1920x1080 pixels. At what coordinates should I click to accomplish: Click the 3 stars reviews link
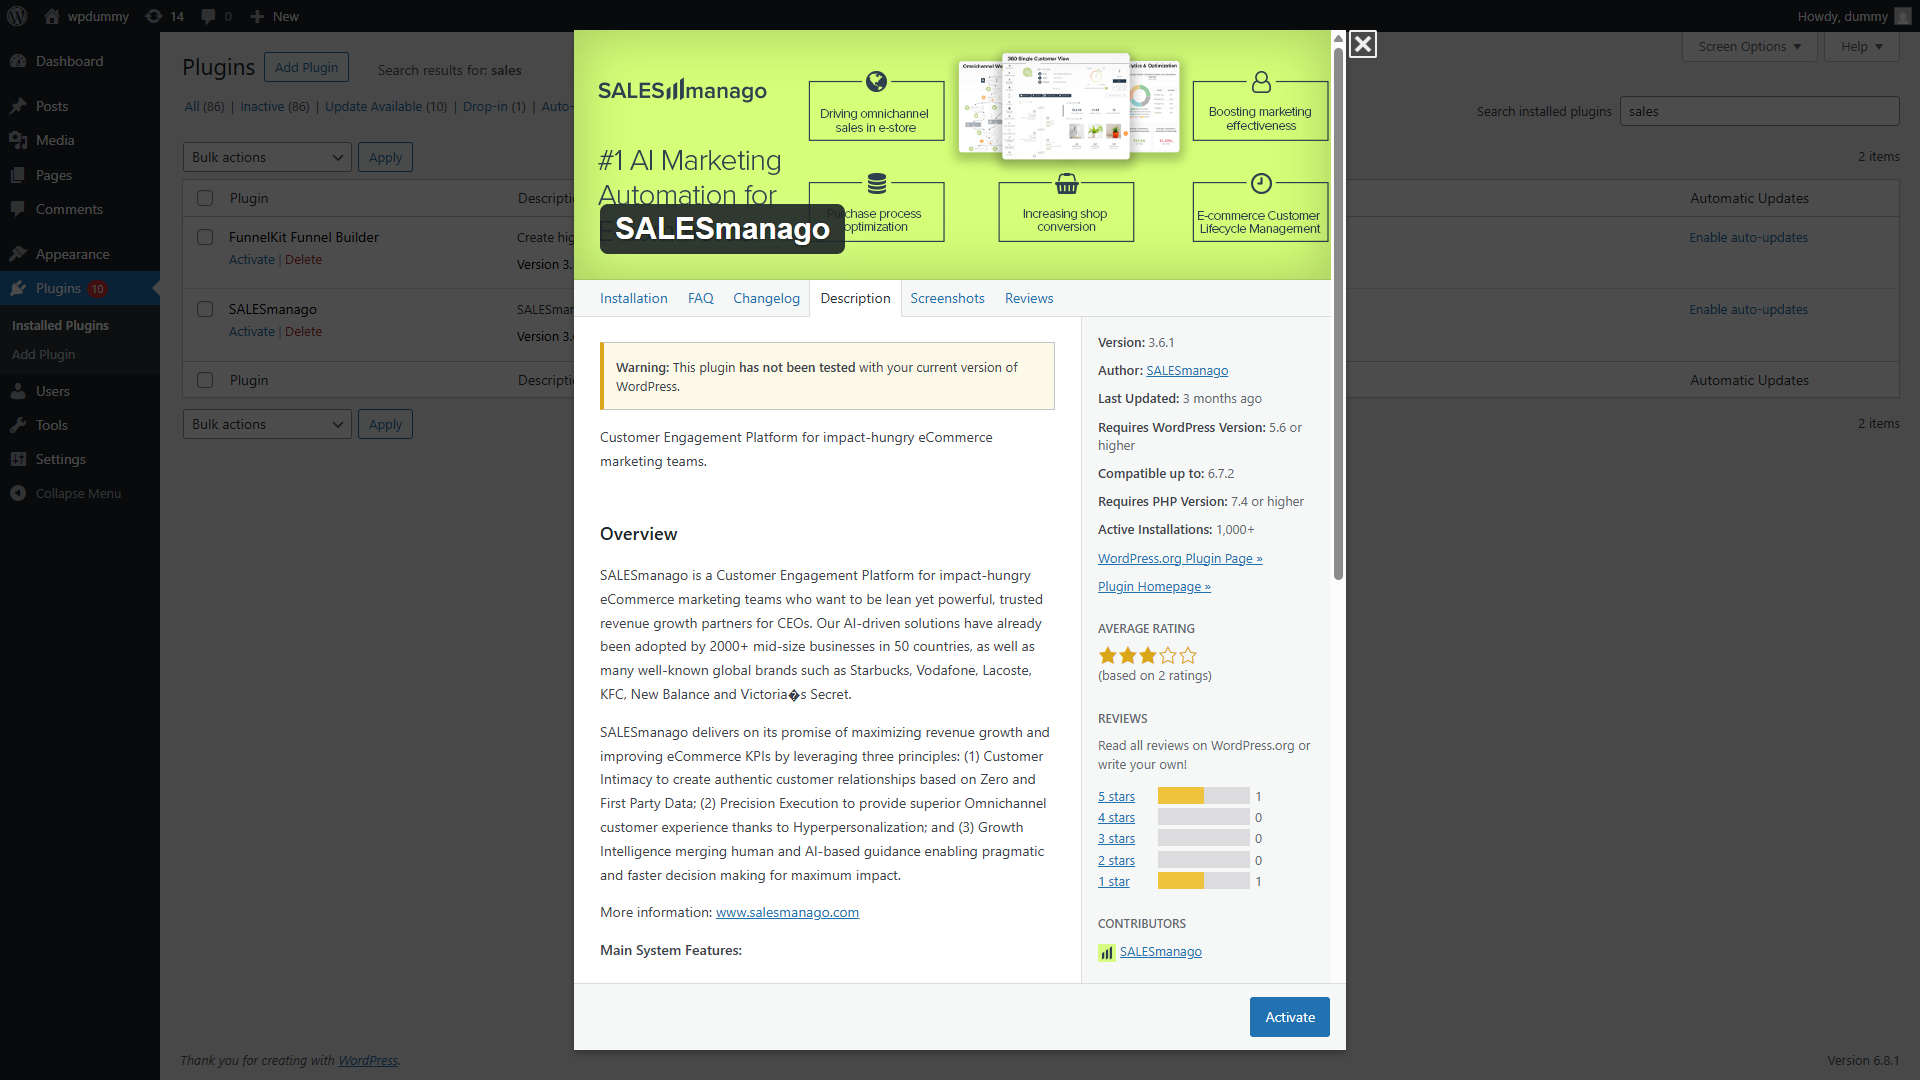coord(1116,838)
